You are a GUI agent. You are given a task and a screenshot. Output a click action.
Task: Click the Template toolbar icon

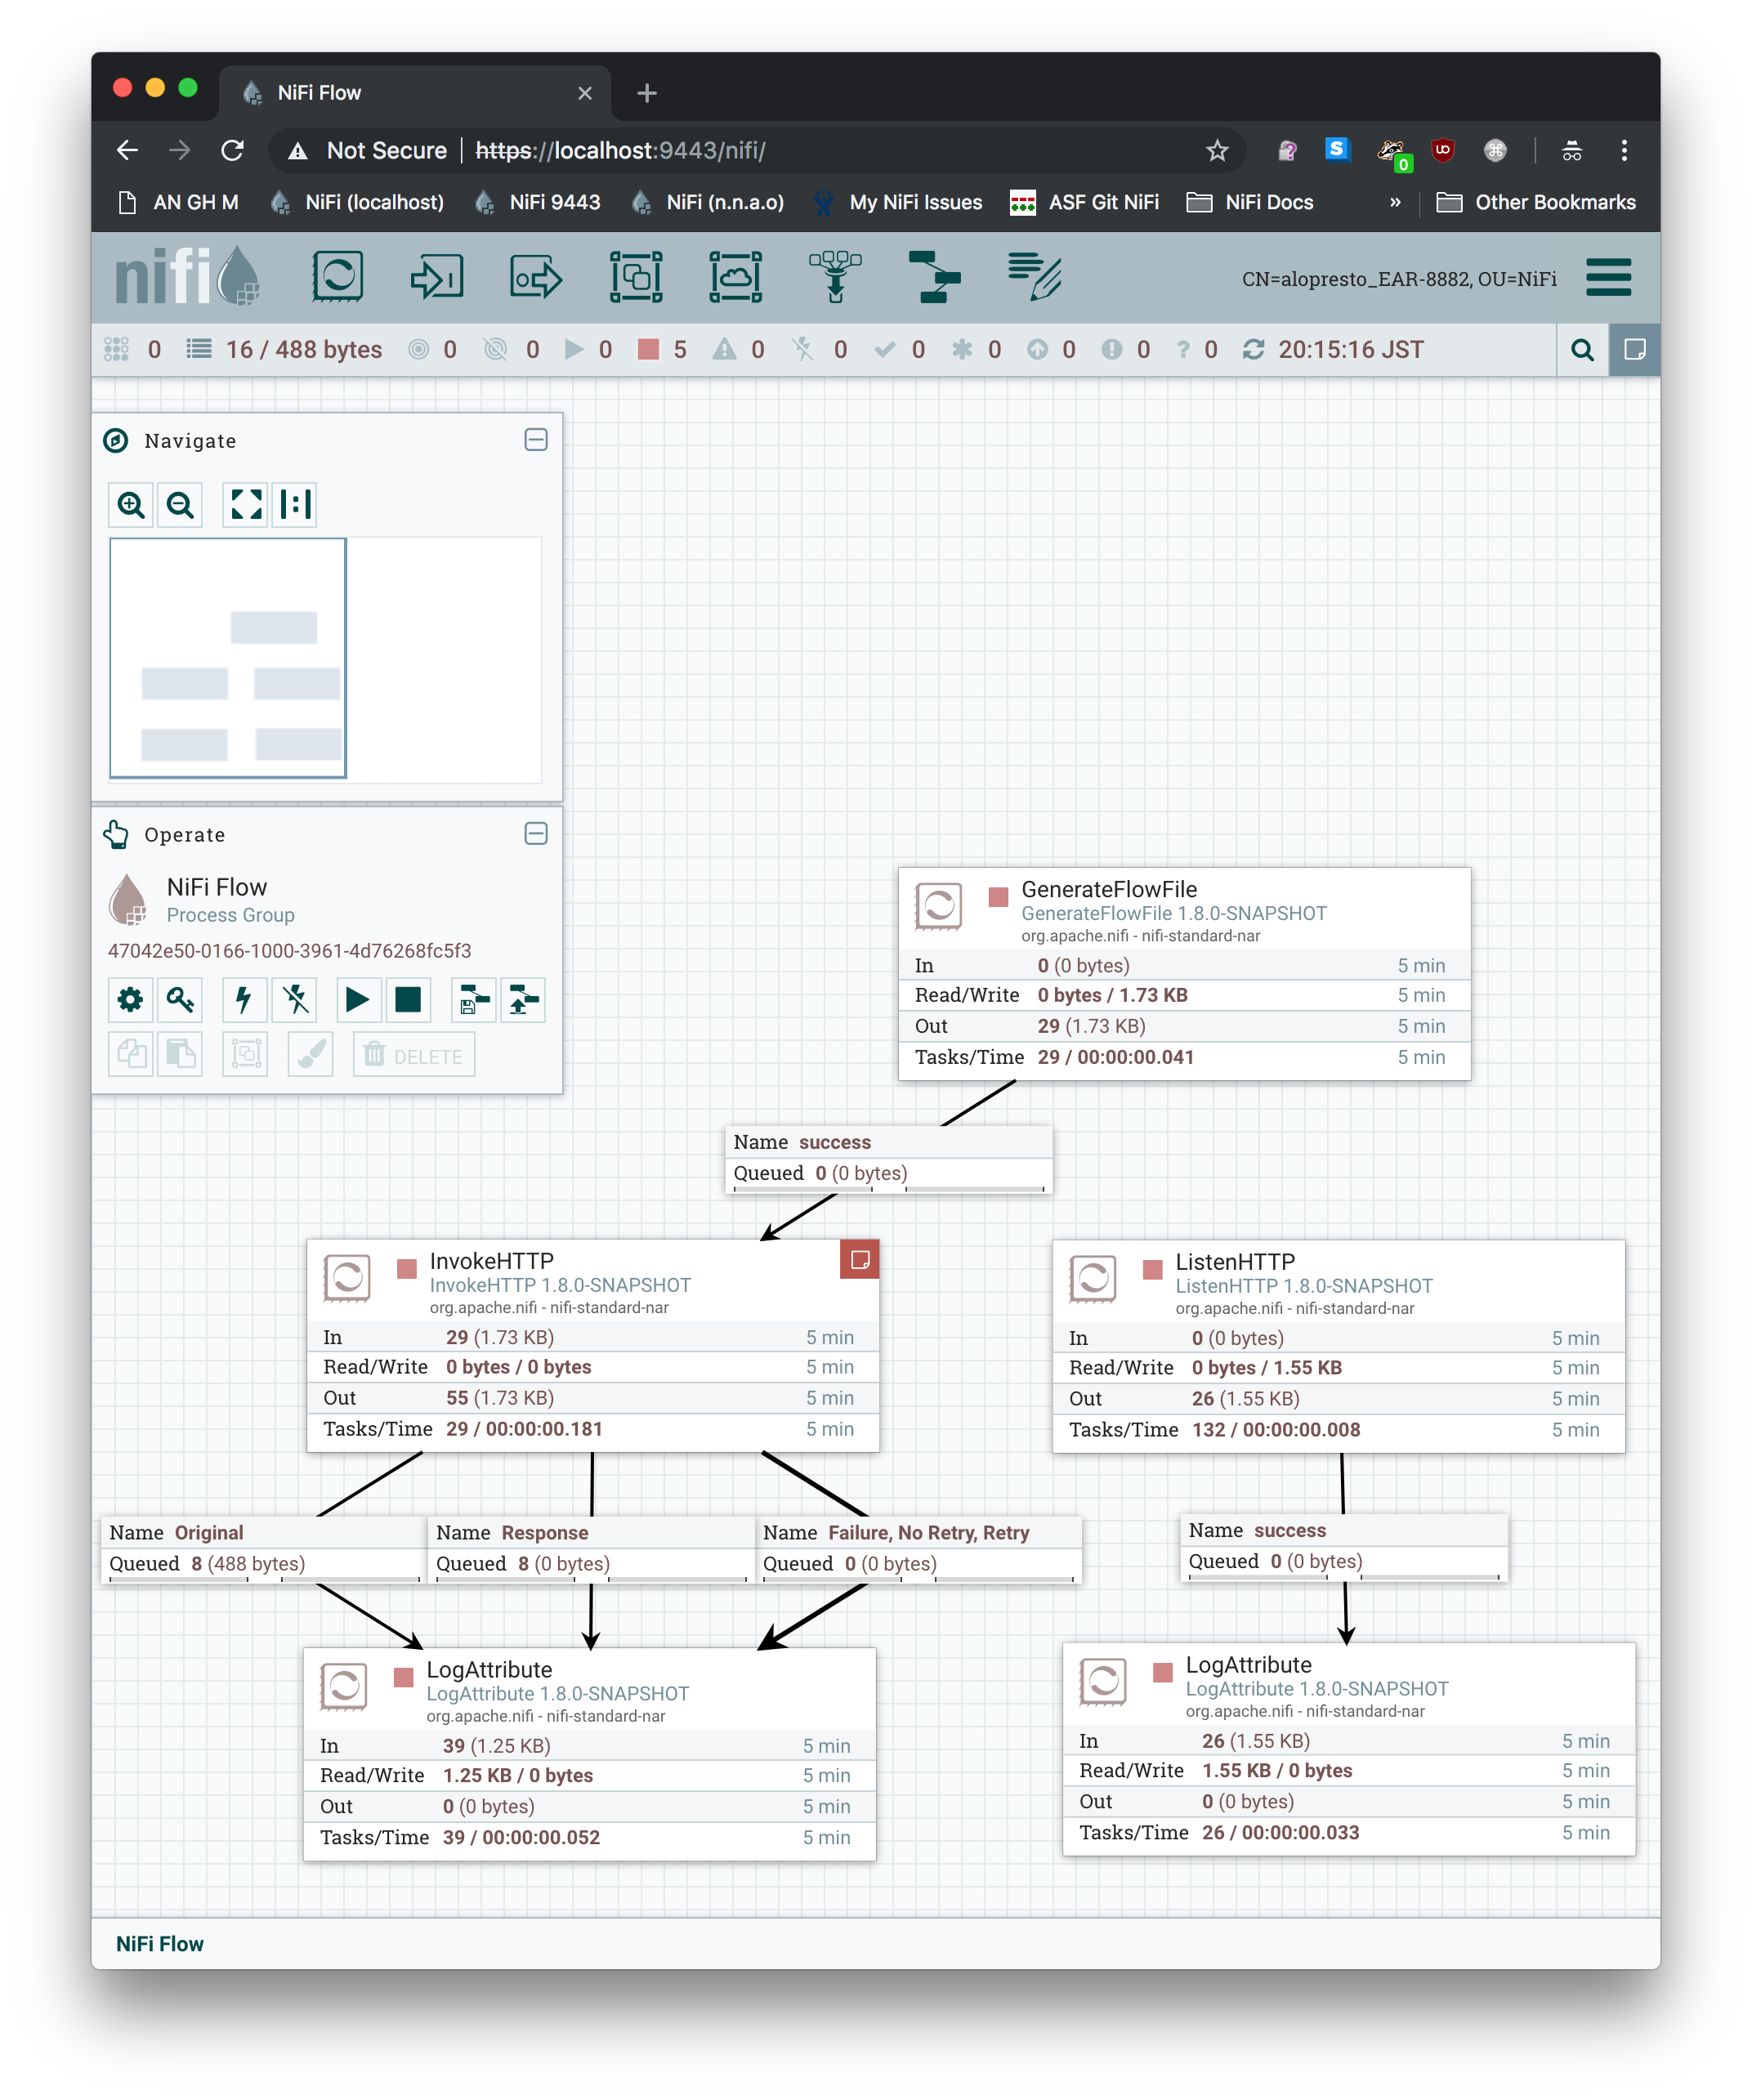point(934,277)
